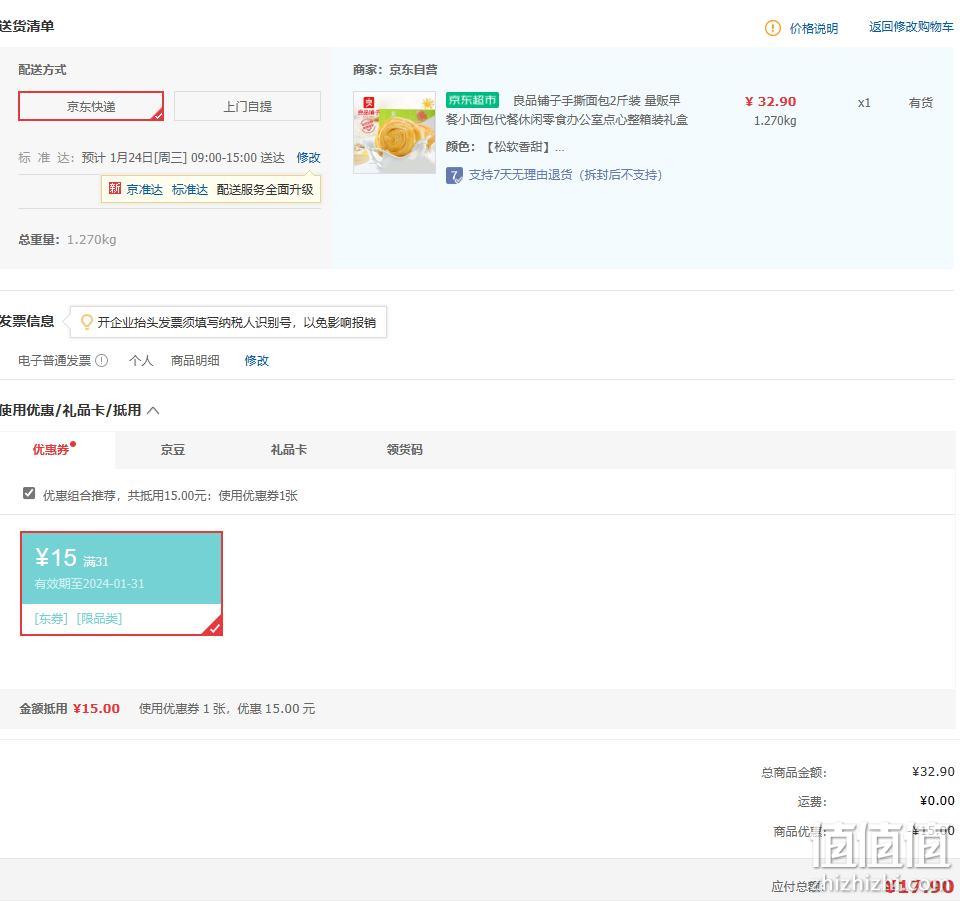This screenshot has width=960, height=901.
Task: Collapse the 使用优惠/礼品卡/抵用 section
Action: (x=153, y=410)
